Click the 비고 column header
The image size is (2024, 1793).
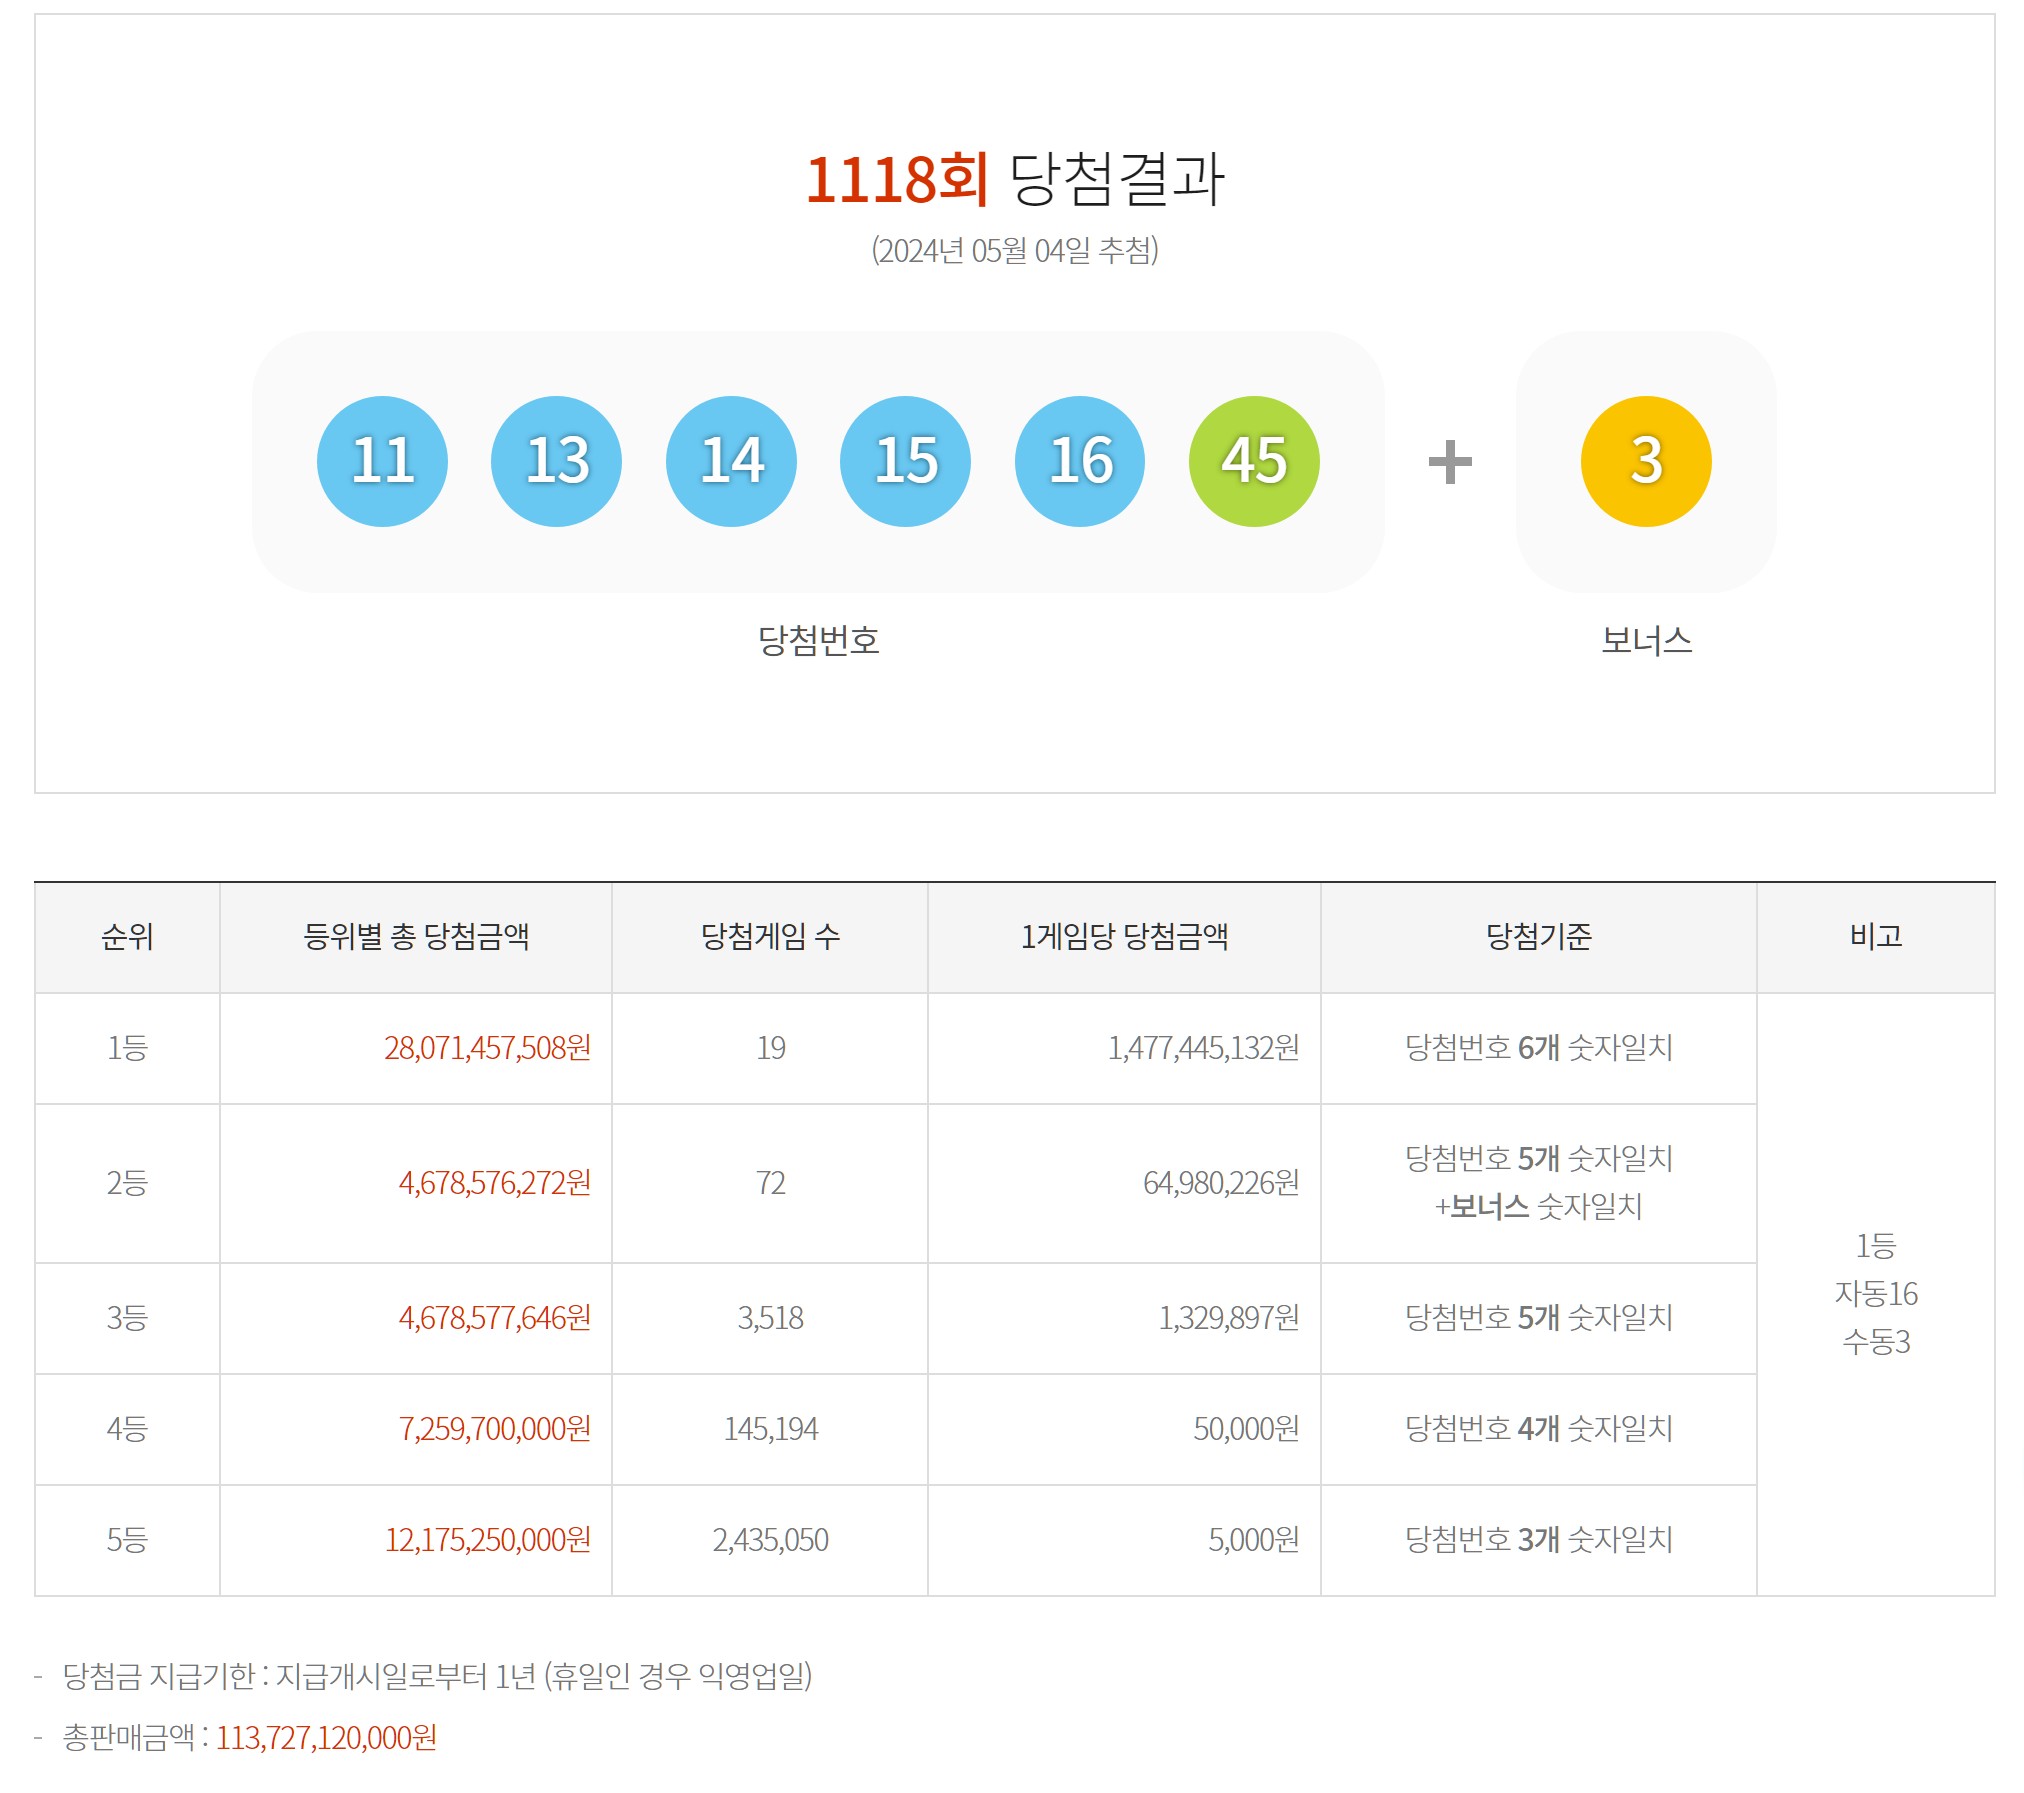(1875, 937)
